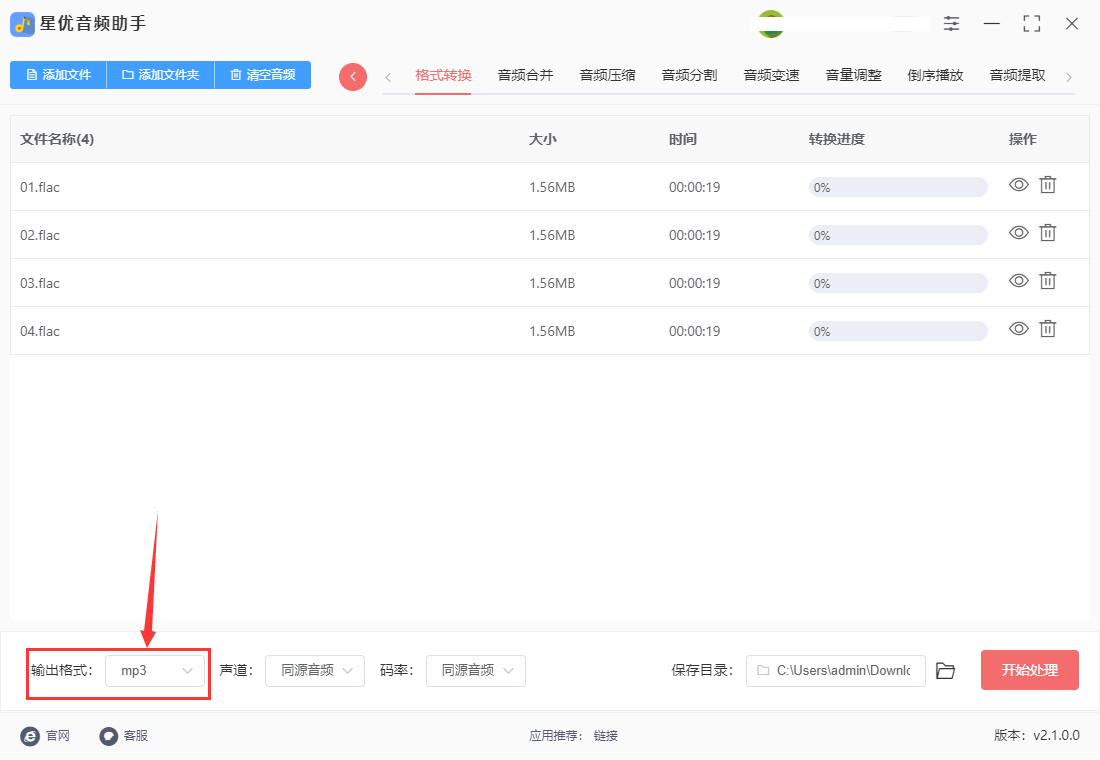The width and height of the screenshot is (1100, 760).
Task: Preview 02.flac with the eye icon
Action: [1018, 233]
